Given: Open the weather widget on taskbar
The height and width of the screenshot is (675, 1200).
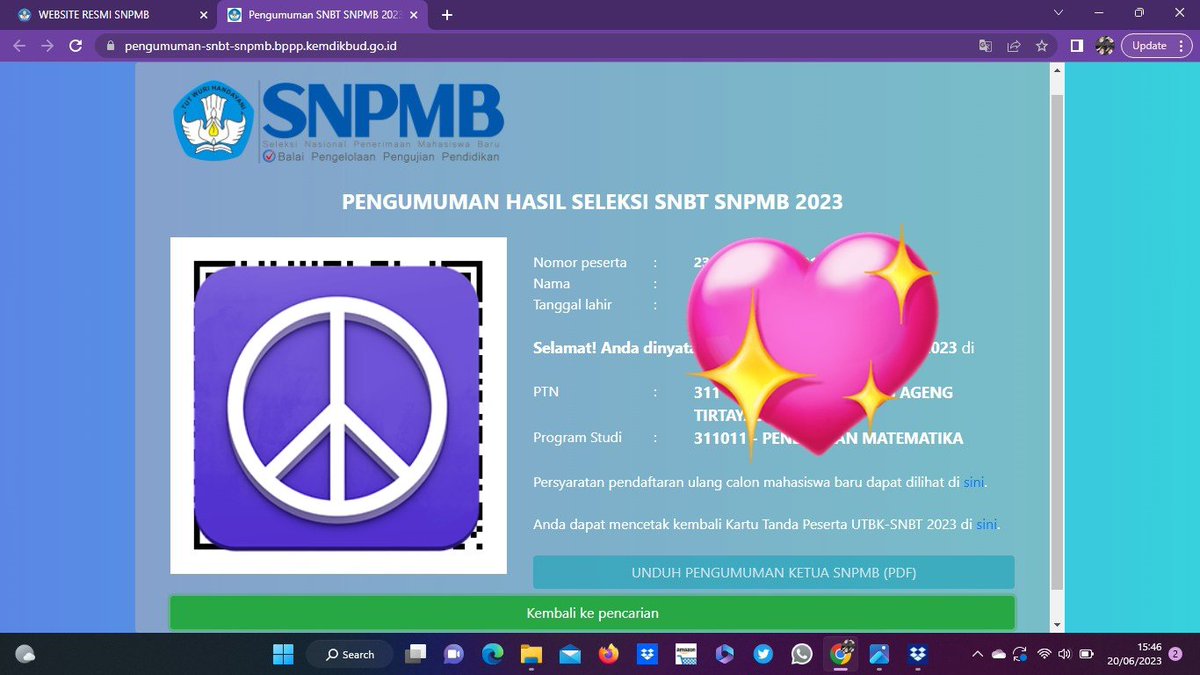Looking at the screenshot, I should point(26,654).
